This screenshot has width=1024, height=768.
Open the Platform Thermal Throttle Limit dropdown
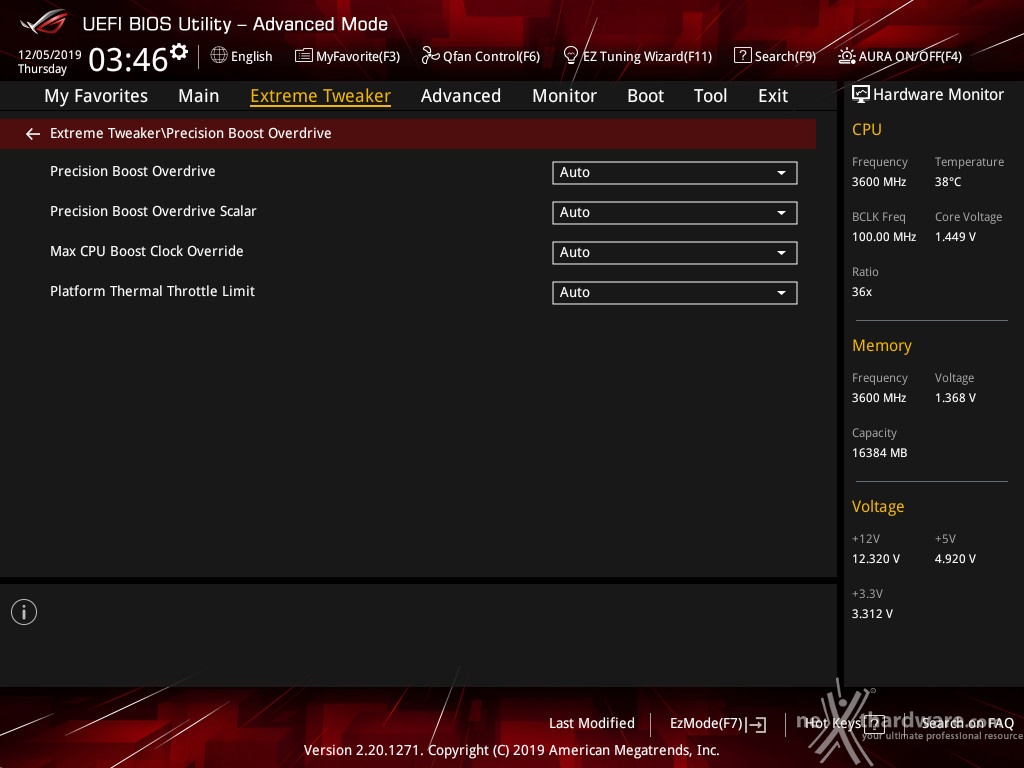(675, 293)
